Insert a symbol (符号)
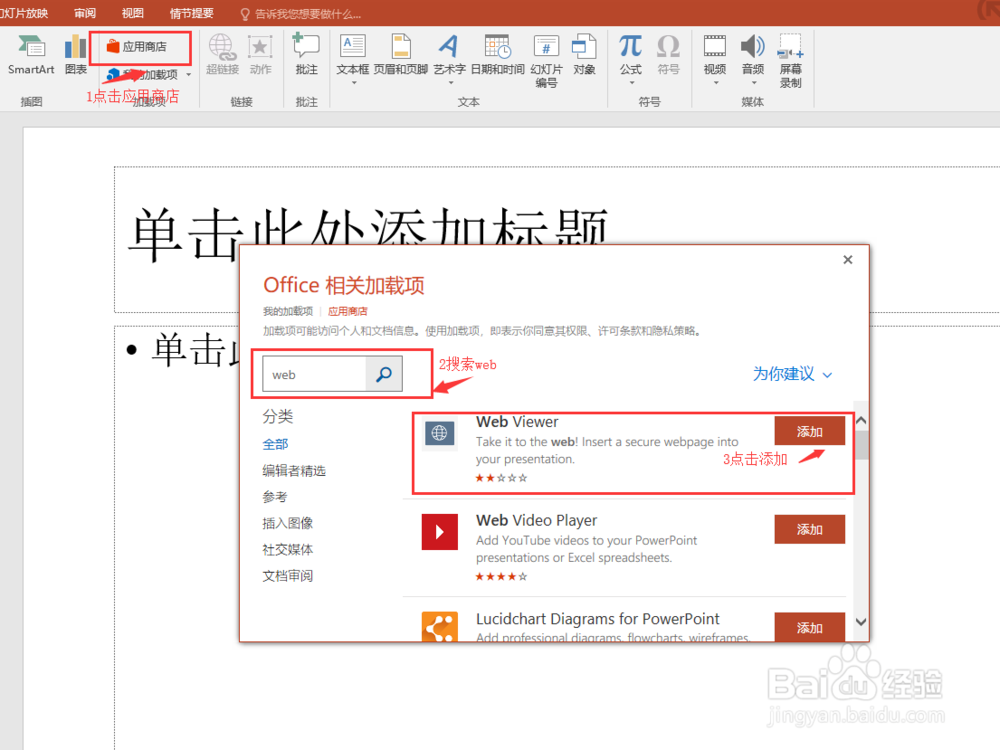Image resolution: width=1000 pixels, height=750 pixels. click(668, 55)
